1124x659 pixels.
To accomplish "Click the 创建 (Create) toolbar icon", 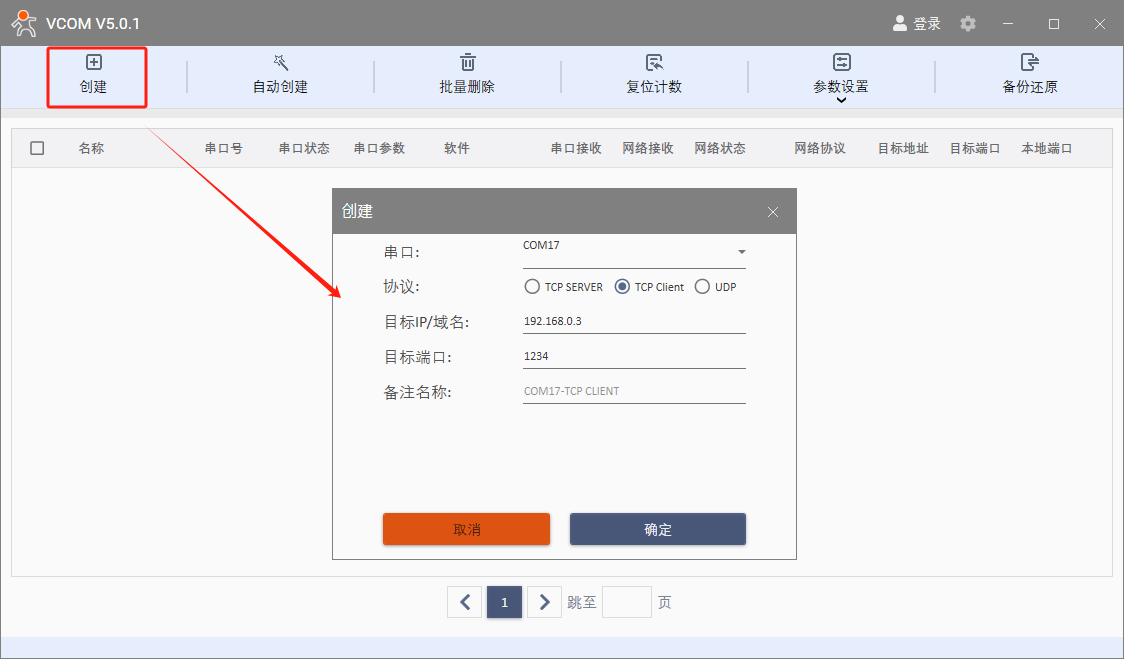I will click(x=94, y=63).
